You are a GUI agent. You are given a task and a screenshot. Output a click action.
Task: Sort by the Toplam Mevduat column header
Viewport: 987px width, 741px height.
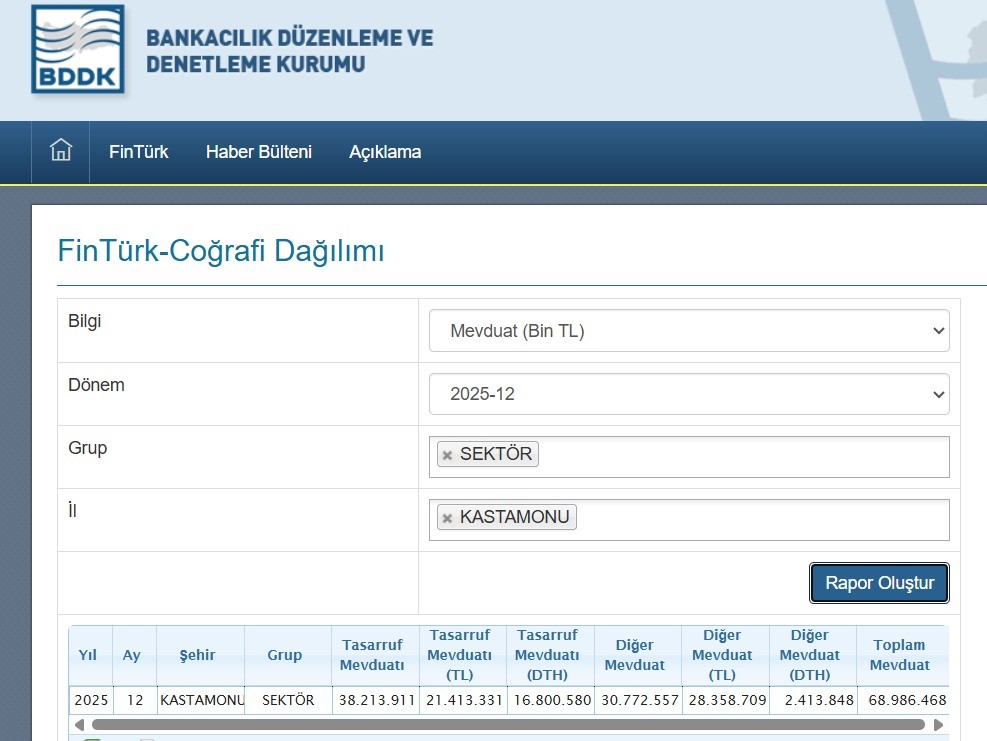point(899,655)
